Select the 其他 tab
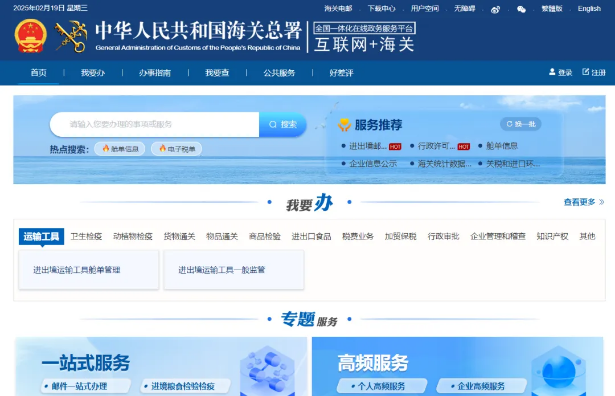 (x=588, y=236)
